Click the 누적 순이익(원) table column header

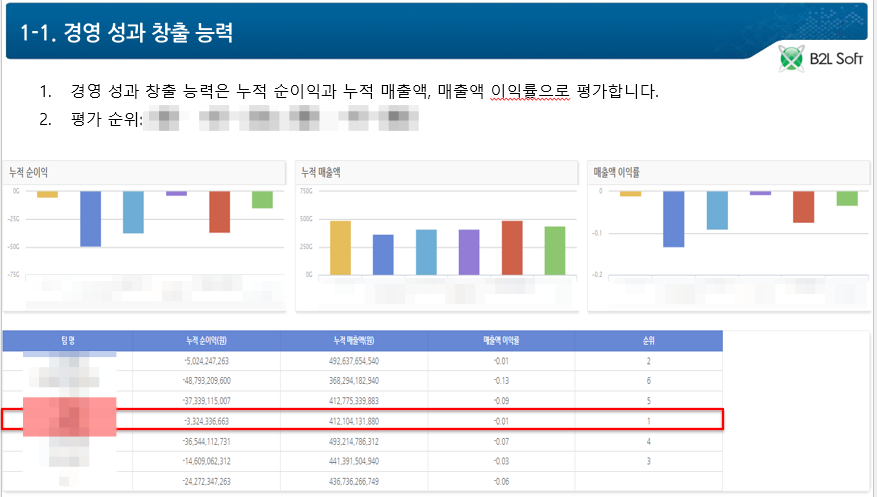pos(207,341)
